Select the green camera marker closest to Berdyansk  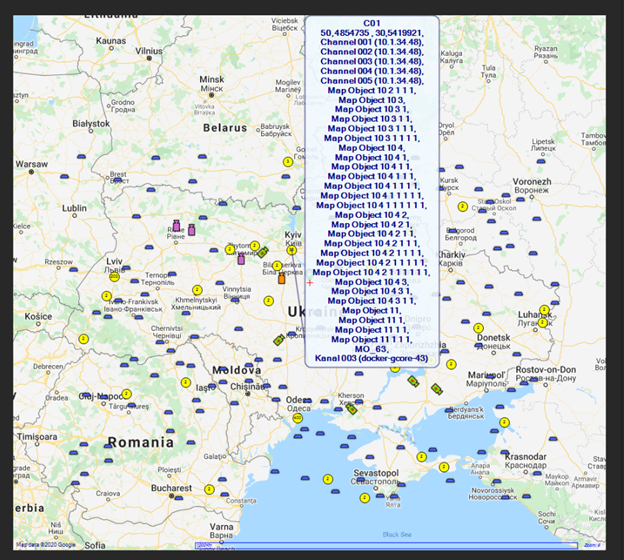tap(437, 389)
